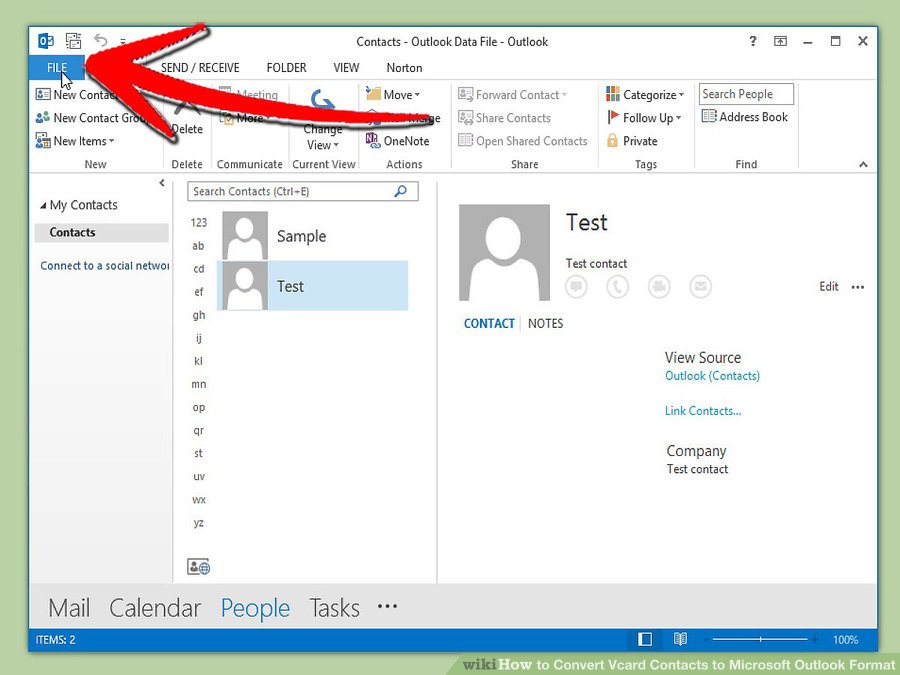Open the Follow Up dropdown
This screenshot has height=675, width=900.
coord(645,118)
